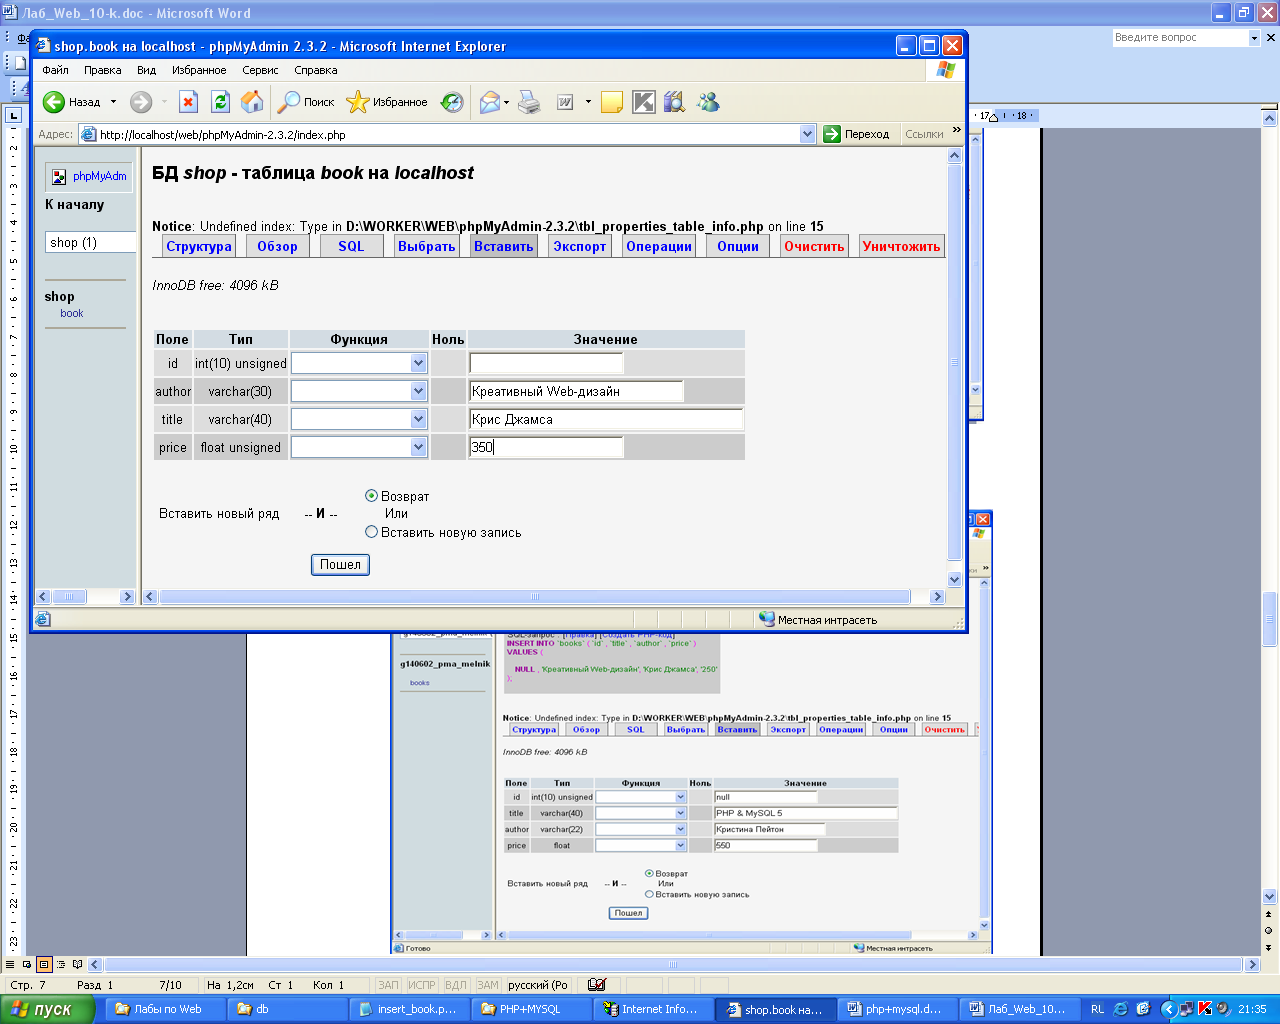
Task: Open the Правка menu
Action: pos(103,70)
